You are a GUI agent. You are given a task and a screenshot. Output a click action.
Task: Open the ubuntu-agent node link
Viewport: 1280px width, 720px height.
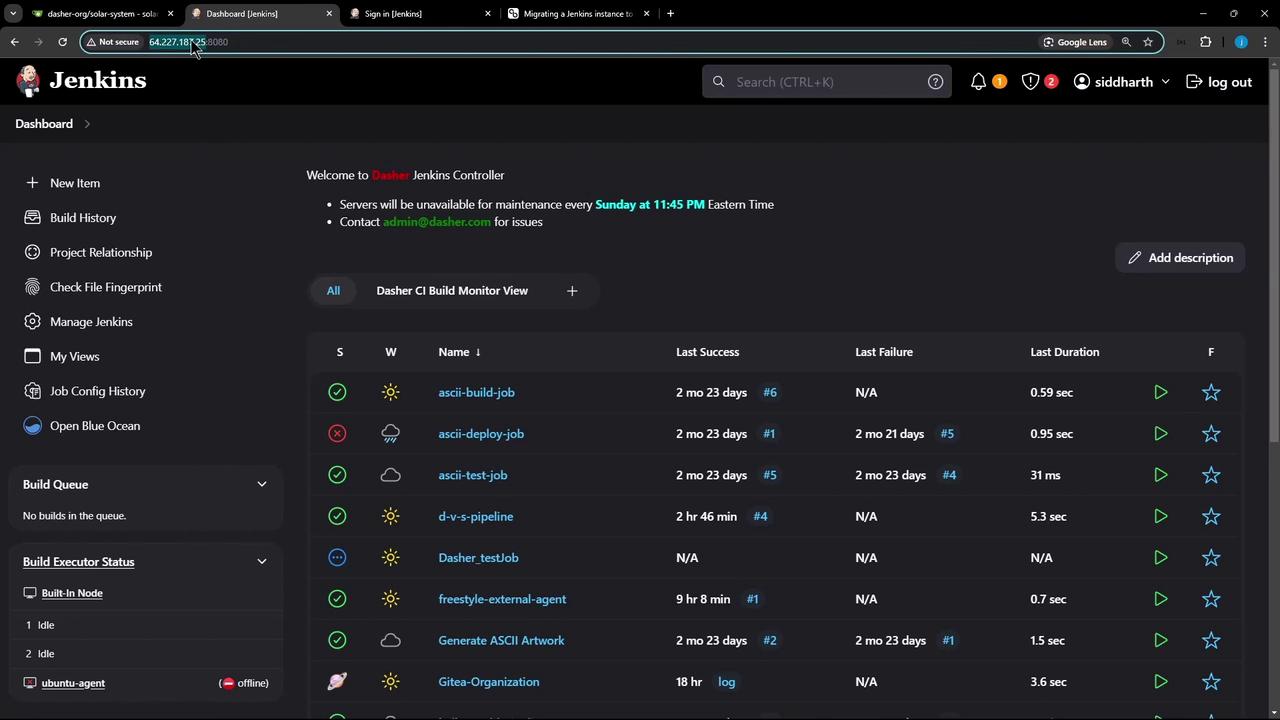click(73, 683)
